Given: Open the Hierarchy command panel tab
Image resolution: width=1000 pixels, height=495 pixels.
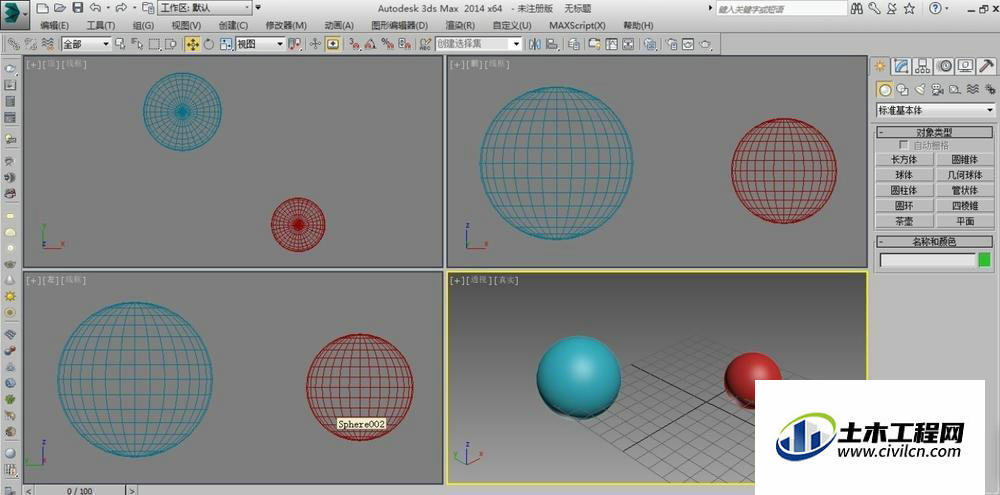Looking at the screenshot, I should (922, 66).
